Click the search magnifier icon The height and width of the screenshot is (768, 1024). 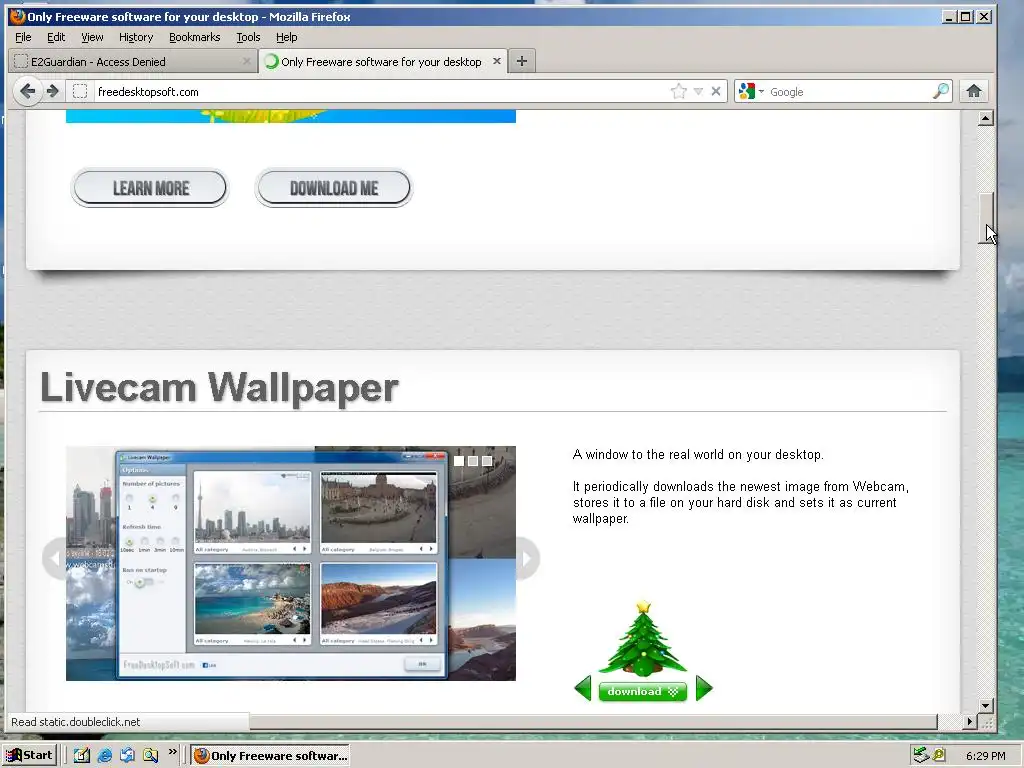point(940,91)
